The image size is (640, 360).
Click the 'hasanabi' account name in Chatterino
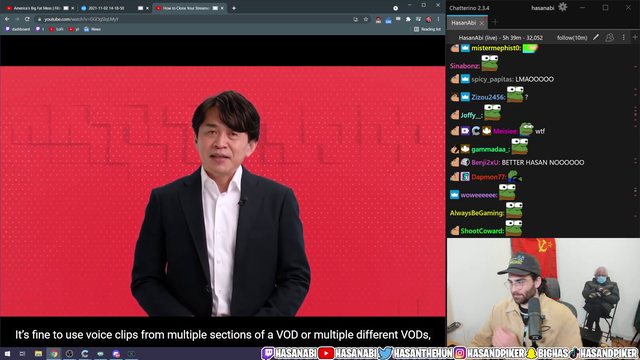(x=542, y=8)
